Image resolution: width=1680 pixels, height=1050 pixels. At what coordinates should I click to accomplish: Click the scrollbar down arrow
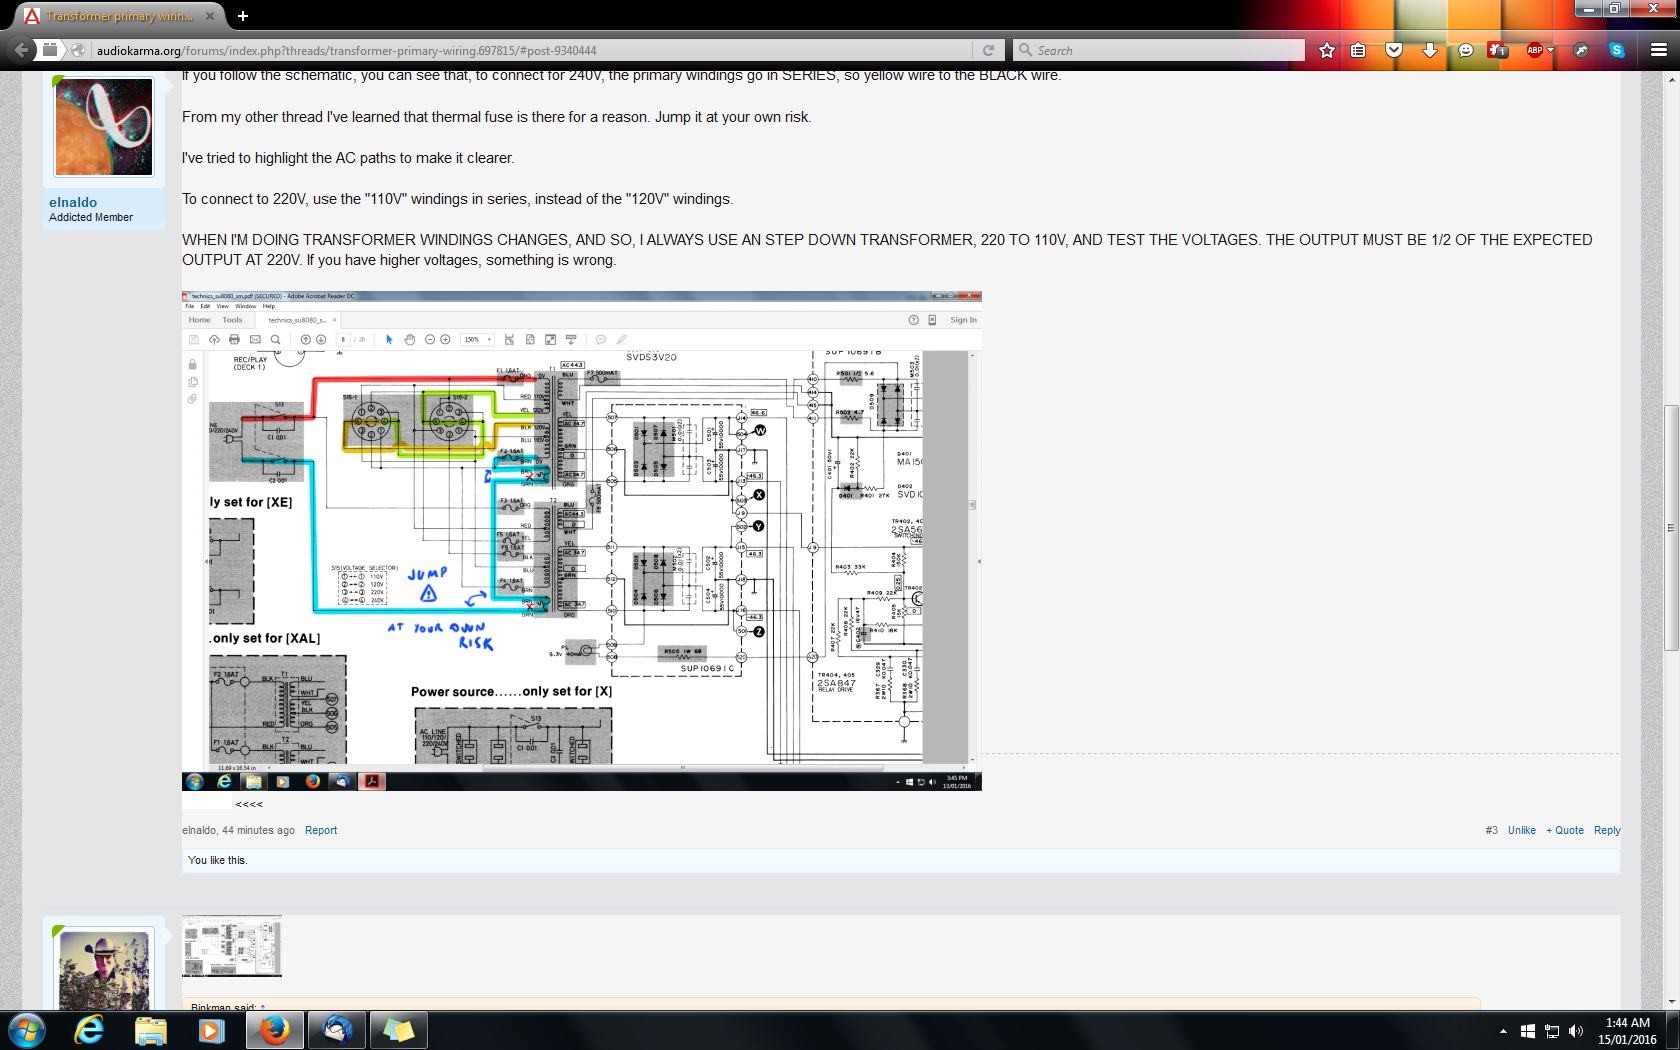pyautogui.click(x=1671, y=1002)
